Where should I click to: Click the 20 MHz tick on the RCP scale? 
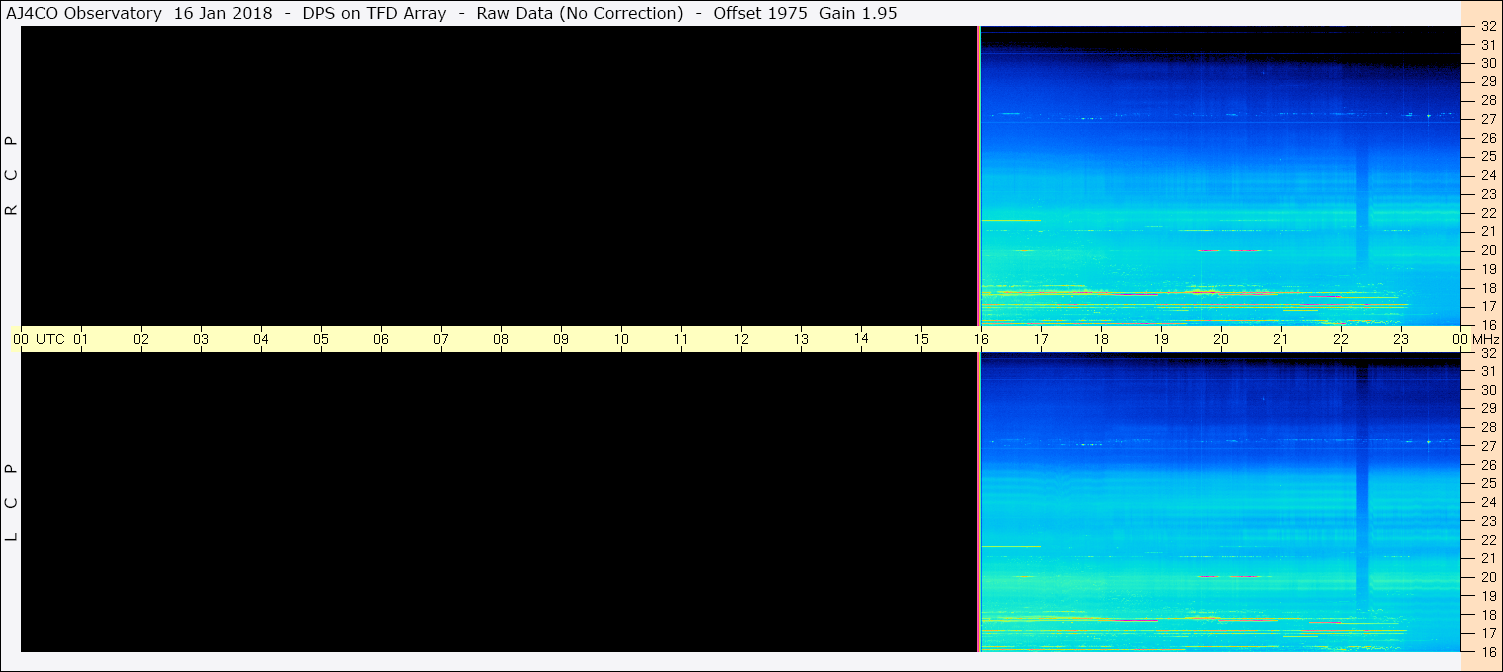(x=1488, y=250)
